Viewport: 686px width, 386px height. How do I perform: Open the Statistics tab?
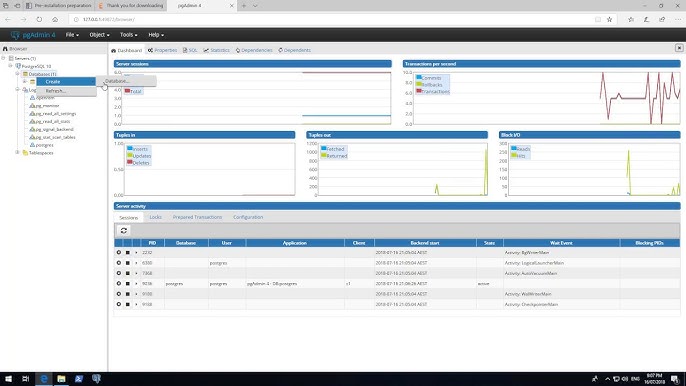click(x=217, y=50)
